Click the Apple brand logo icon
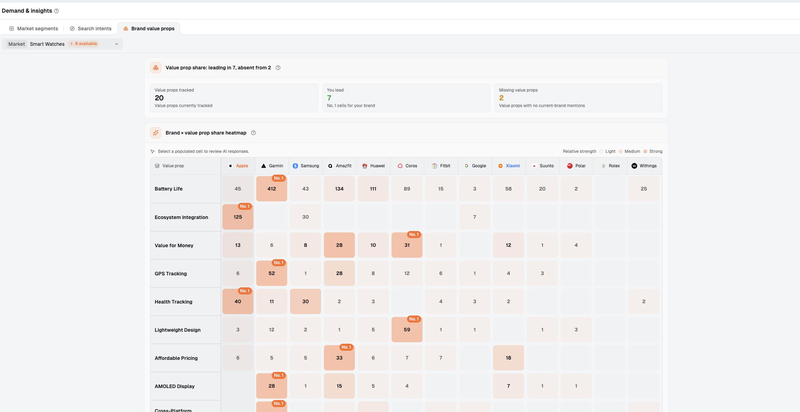 coord(230,166)
